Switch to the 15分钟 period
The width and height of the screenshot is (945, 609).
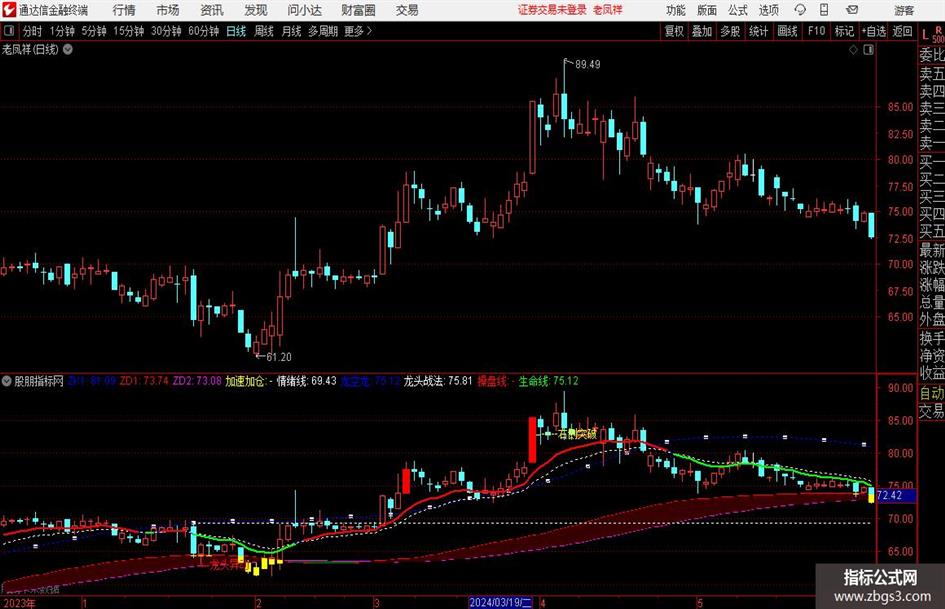coord(129,31)
